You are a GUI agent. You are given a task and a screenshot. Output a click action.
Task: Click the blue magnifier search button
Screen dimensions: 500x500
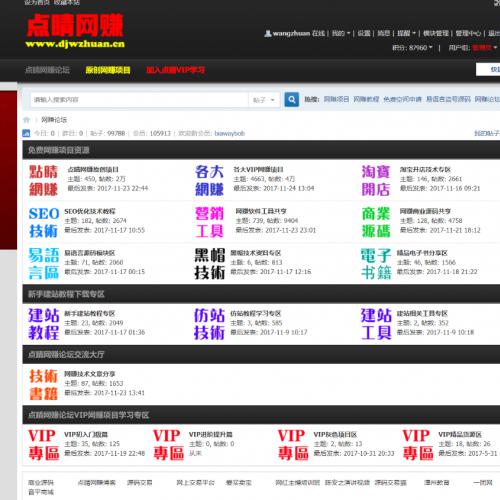[x=291, y=100]
